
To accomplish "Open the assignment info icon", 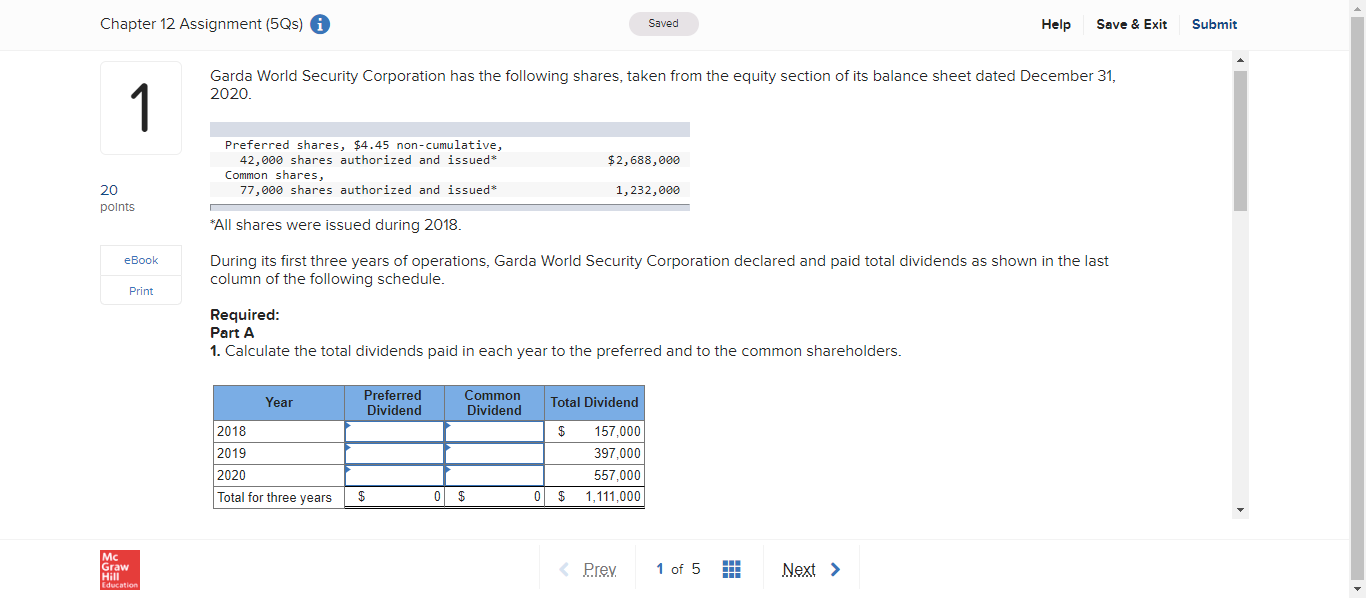I will tap(321, 25).
